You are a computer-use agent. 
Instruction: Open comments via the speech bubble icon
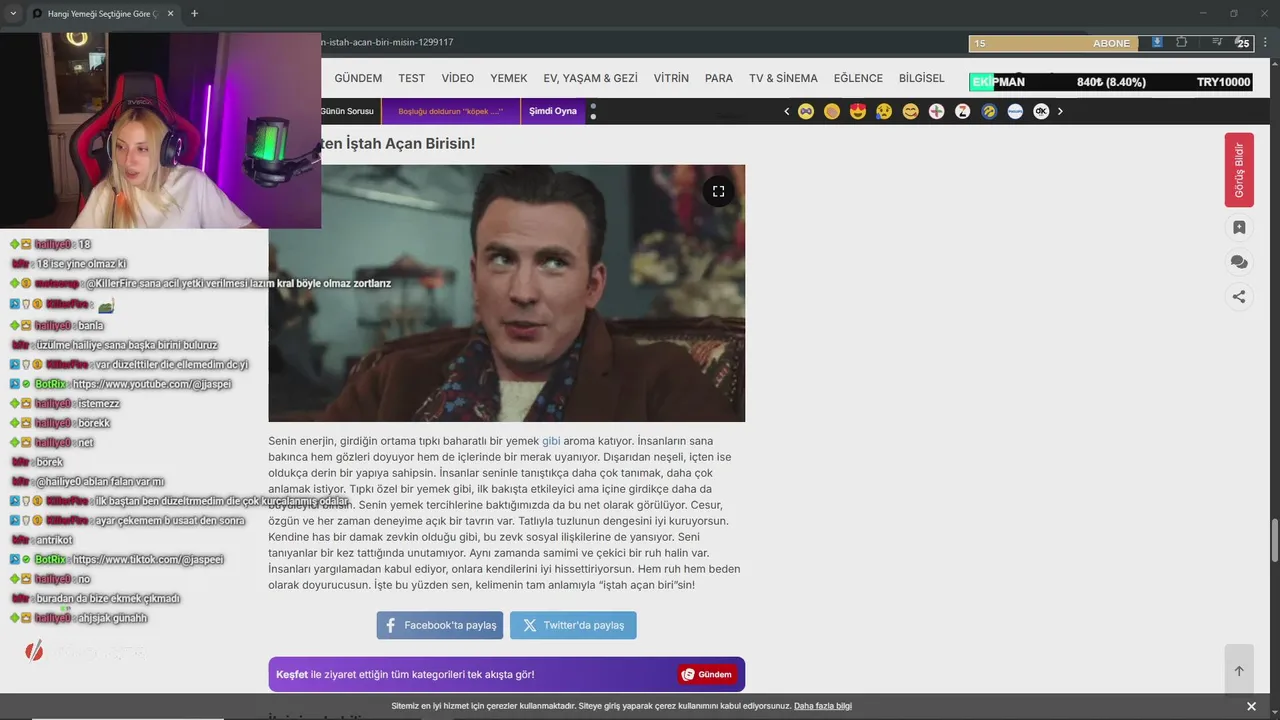tap(1239, 262)
